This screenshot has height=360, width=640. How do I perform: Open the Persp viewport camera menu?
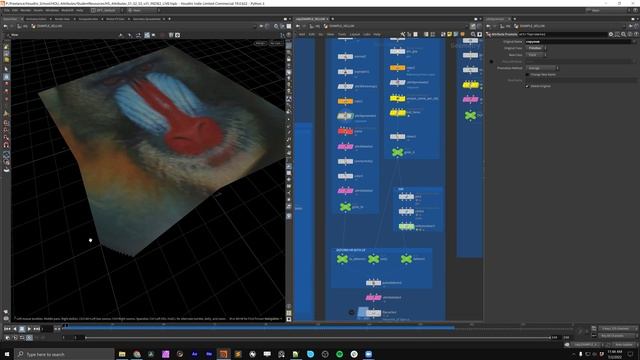coord(260,43)
